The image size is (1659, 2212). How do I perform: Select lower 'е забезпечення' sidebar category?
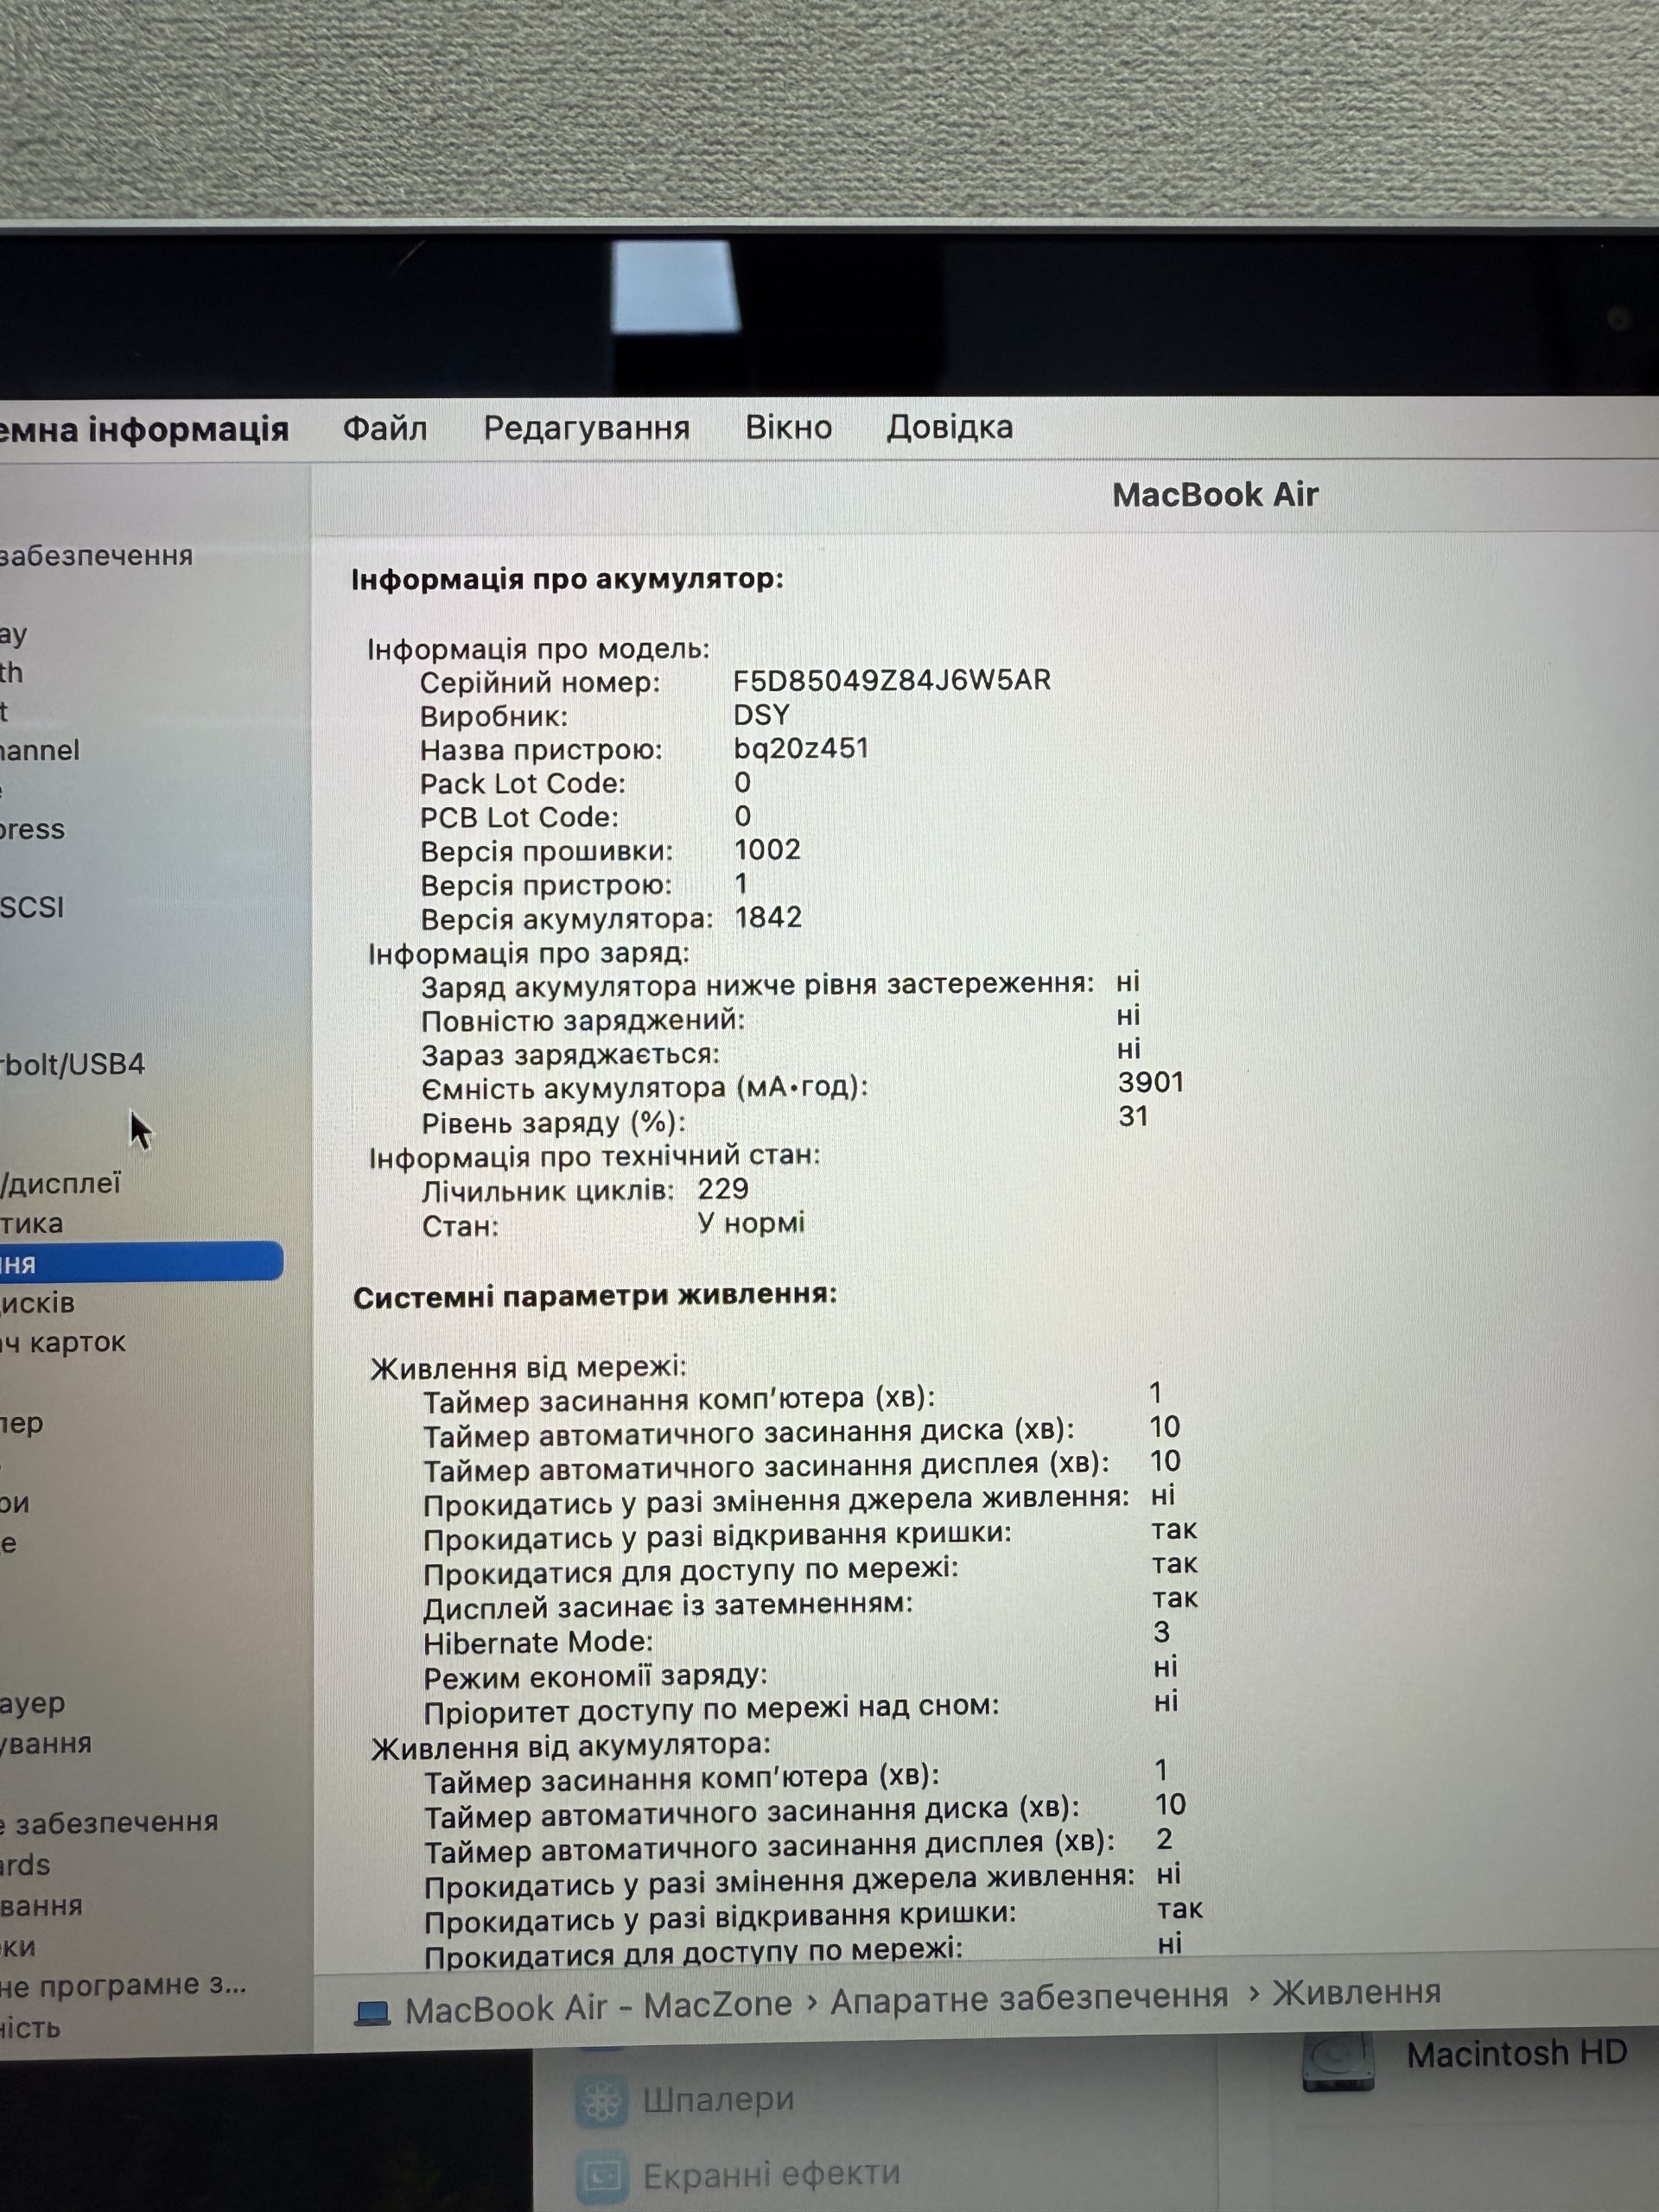pos(109,1823)
